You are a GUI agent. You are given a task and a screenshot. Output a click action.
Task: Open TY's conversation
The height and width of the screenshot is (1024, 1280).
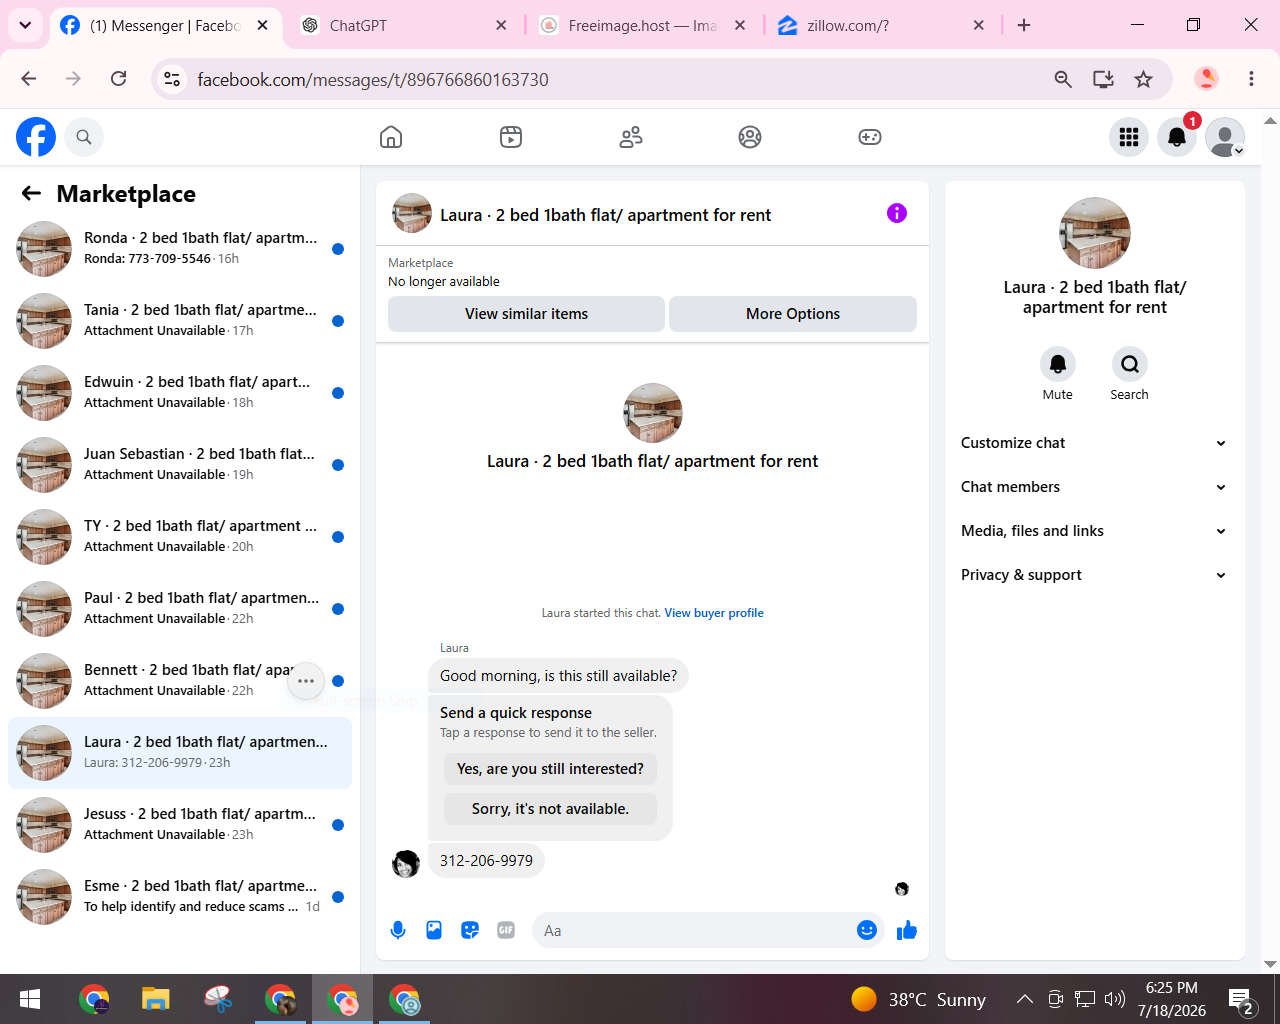click(180, 537)
